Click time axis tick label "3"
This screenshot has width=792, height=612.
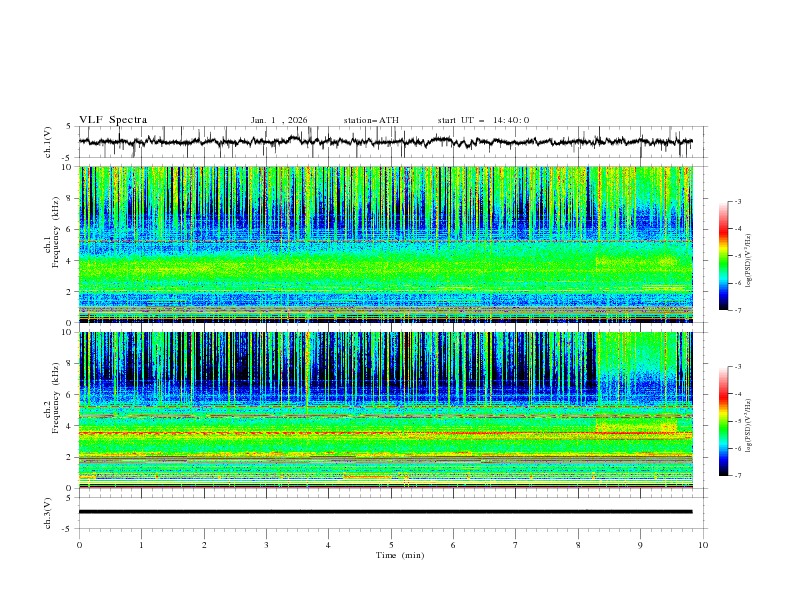[x=266, y=545]
